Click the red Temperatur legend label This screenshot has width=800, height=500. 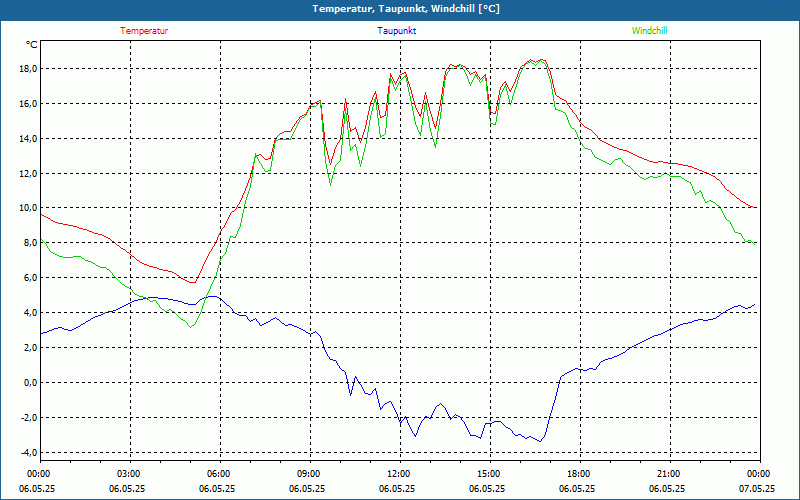coord(144,31)
